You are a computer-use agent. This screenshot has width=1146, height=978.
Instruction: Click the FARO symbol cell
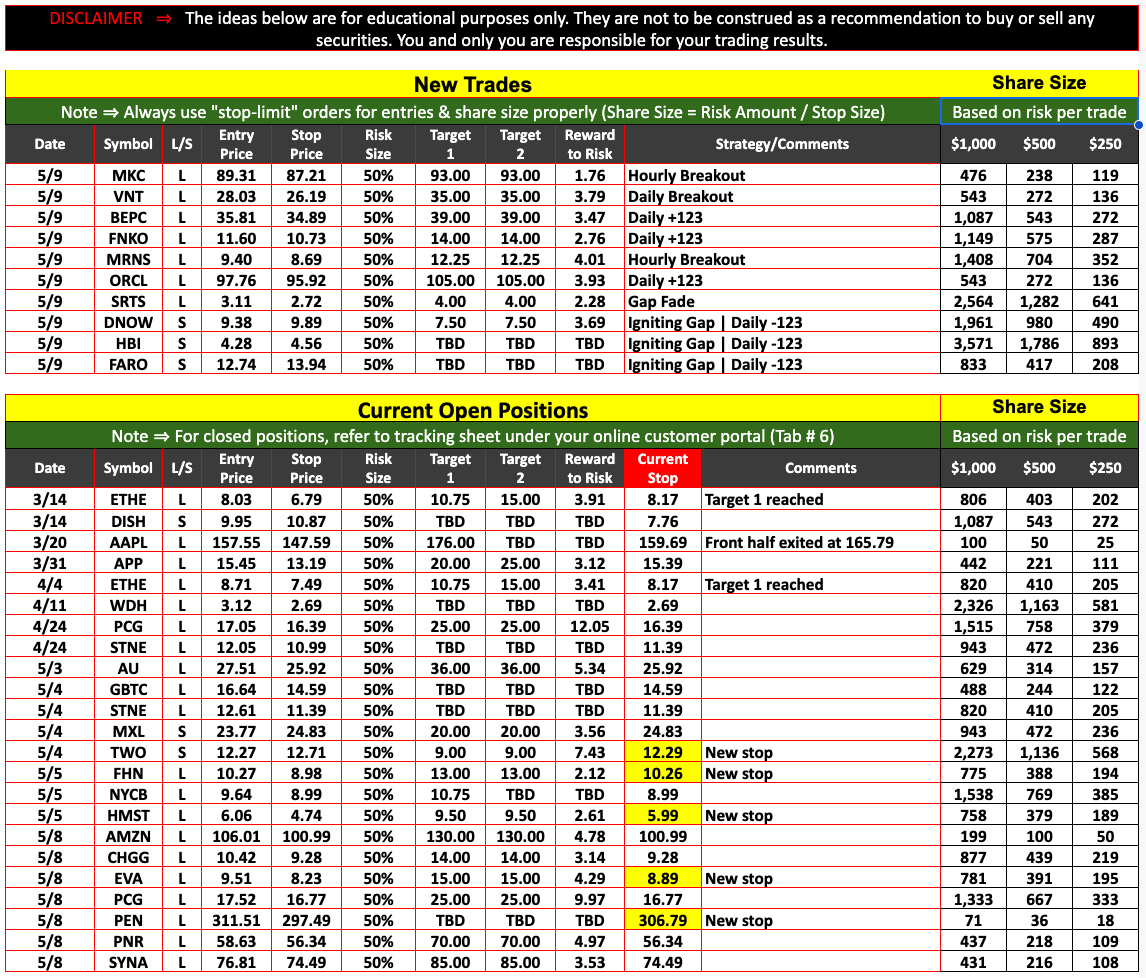[128, 364]
